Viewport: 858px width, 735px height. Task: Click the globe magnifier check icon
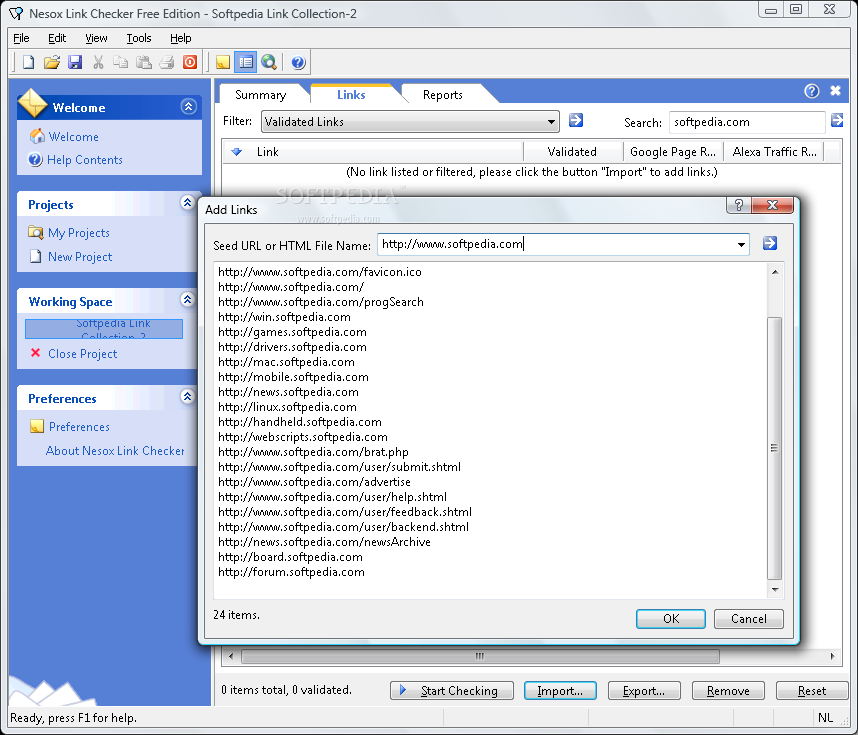(x=269, y=62)
